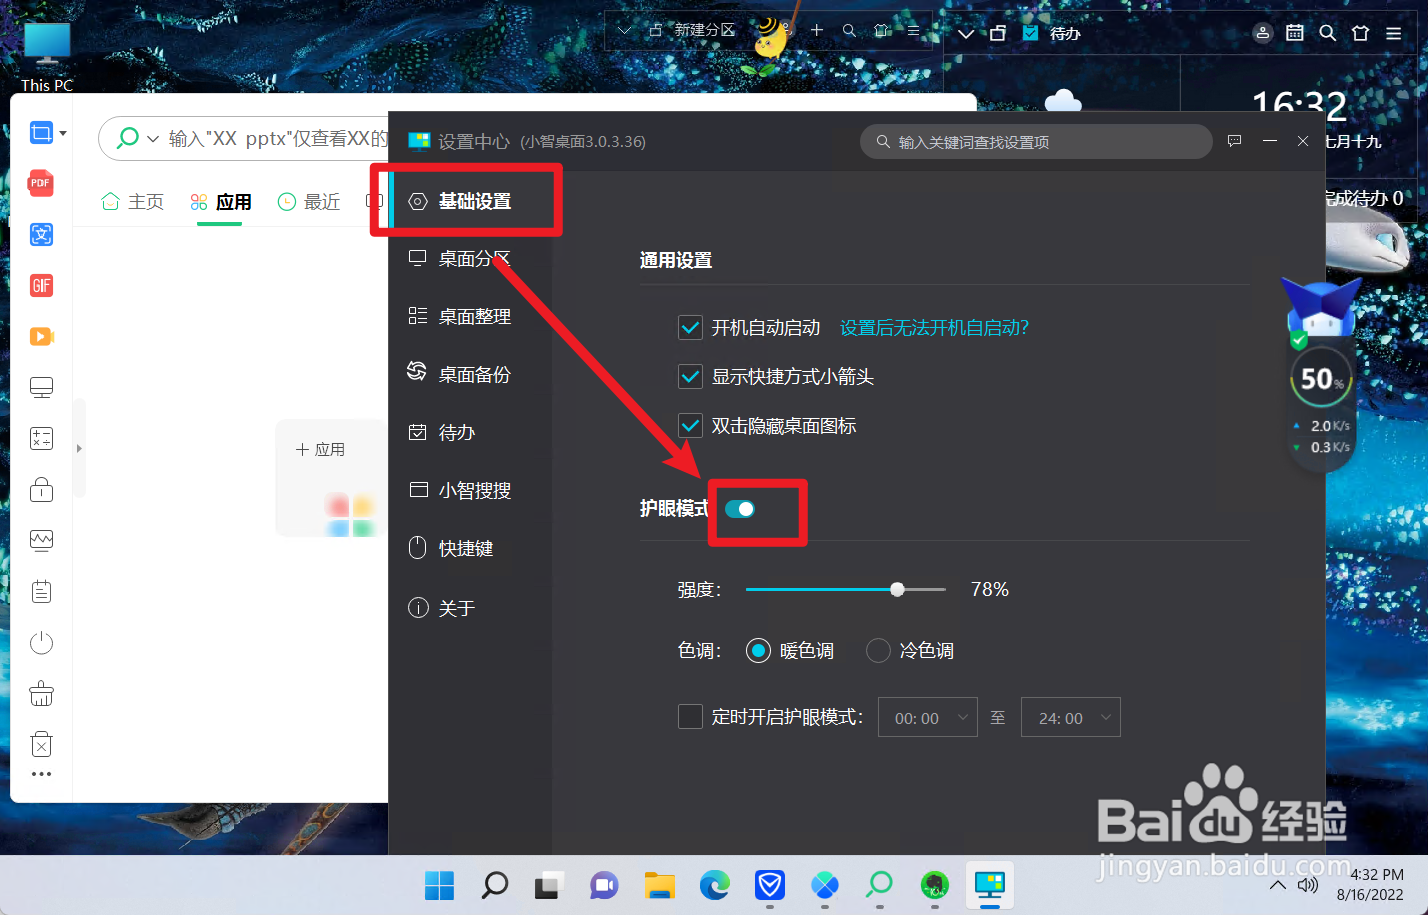Click the account icon in 待办 widget

[1263, 33]
